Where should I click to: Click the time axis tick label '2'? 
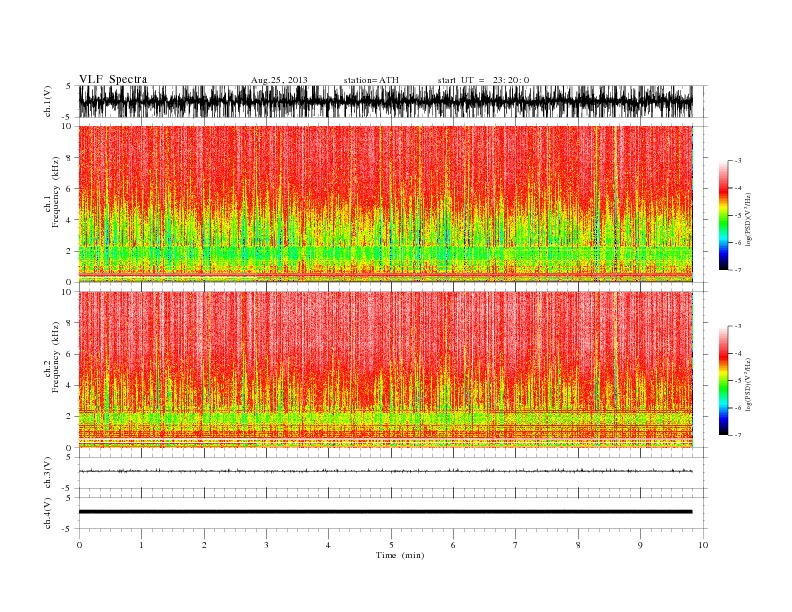[x=204, y=545]
